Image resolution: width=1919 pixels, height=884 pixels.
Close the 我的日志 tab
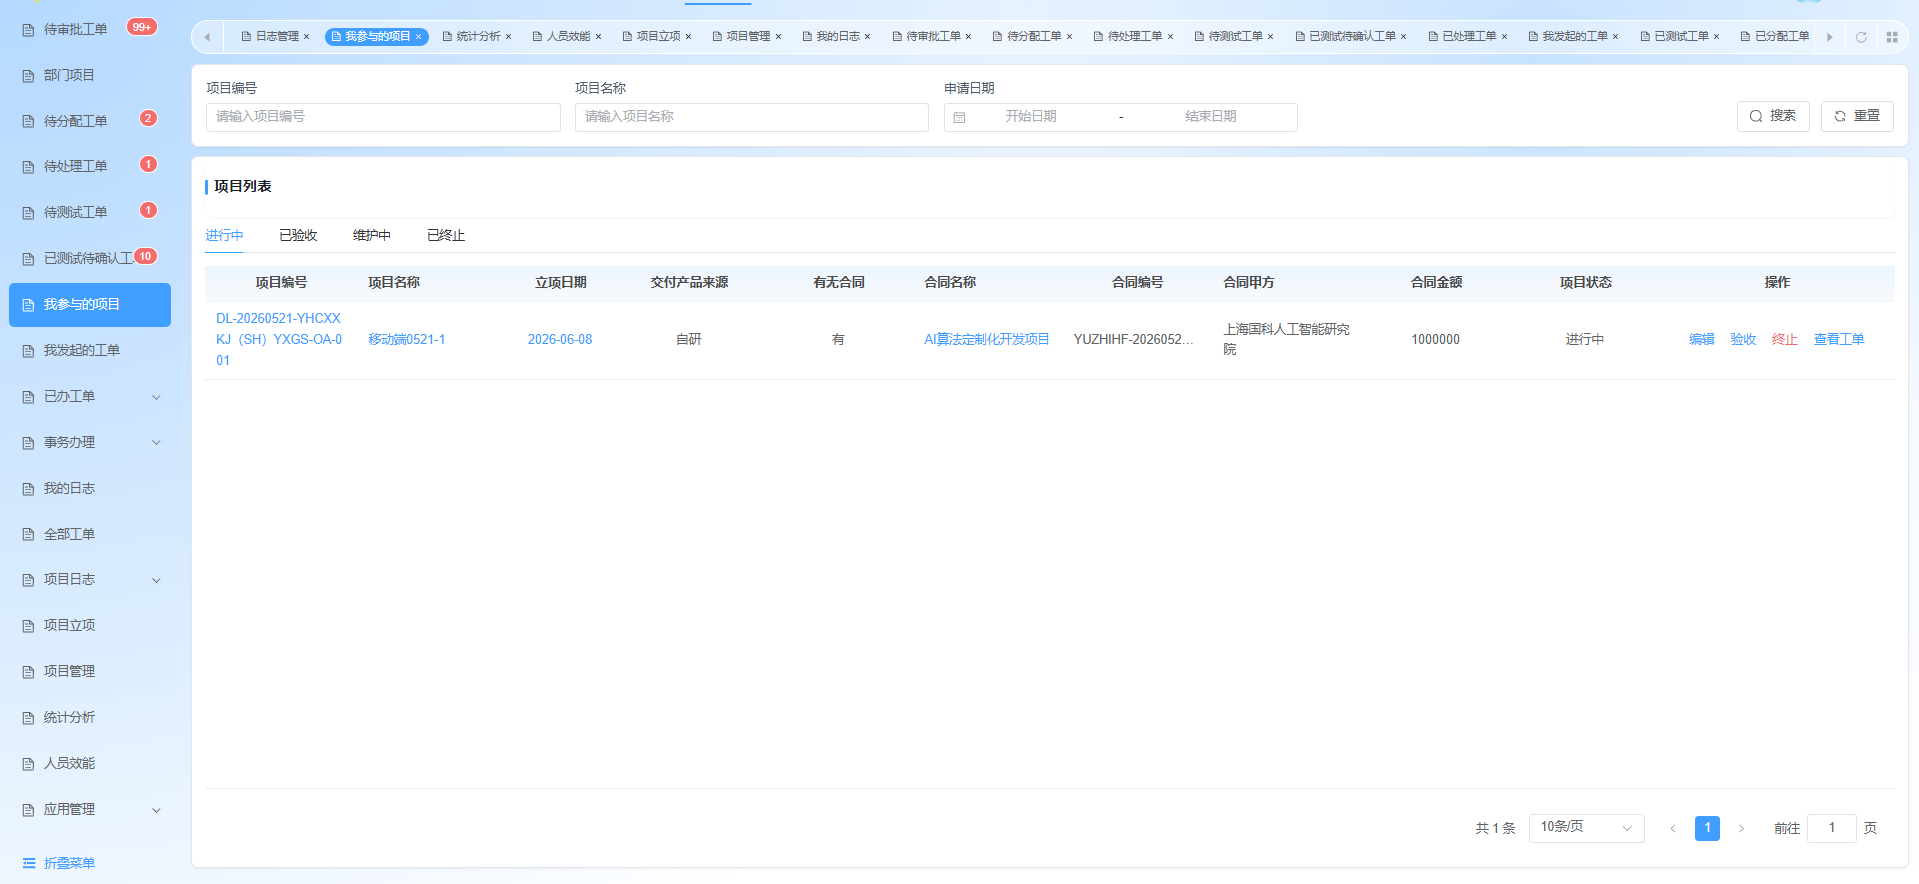click(x=867, y=37)
